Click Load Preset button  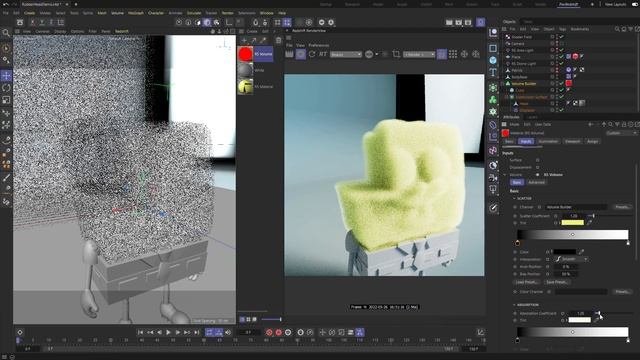[x=527, y=282]
